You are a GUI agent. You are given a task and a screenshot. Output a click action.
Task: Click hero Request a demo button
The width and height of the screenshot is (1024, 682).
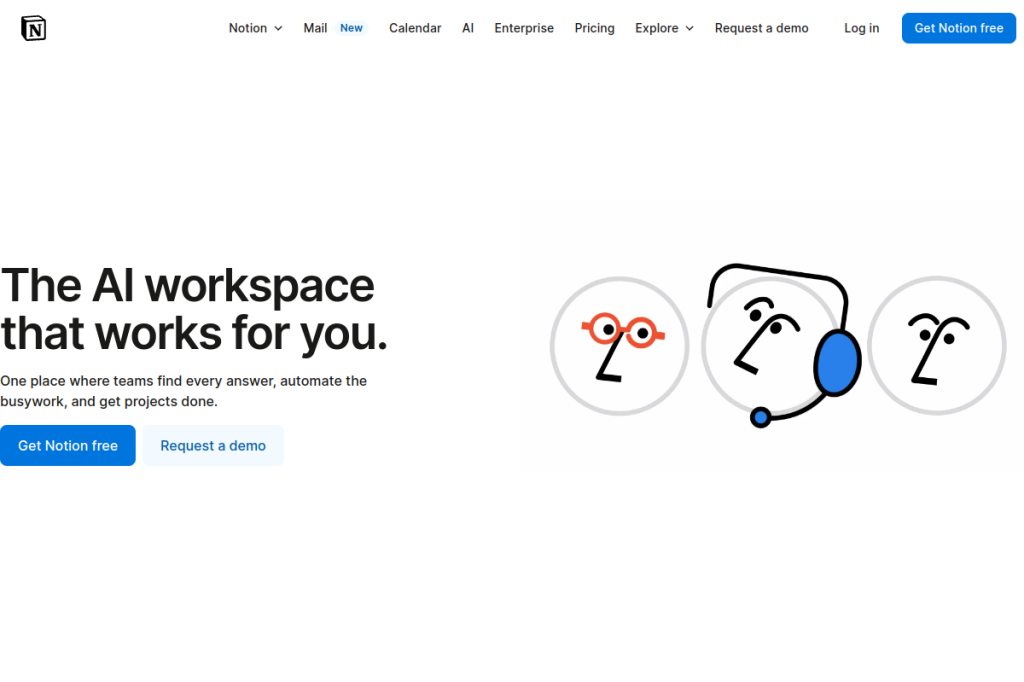click(x=213, y=446)
